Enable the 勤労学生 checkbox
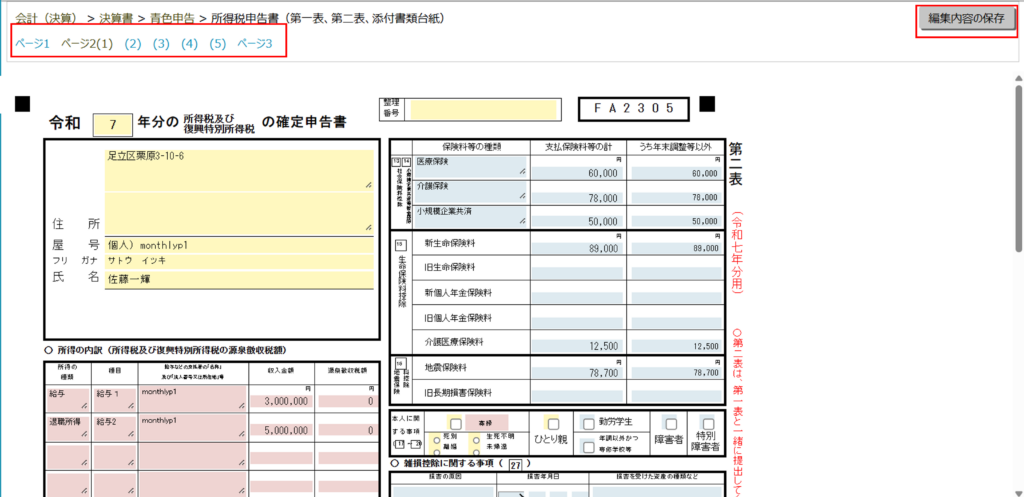Image resolution: width=1024 pixels, height=497 pixels. click(589, 423)
